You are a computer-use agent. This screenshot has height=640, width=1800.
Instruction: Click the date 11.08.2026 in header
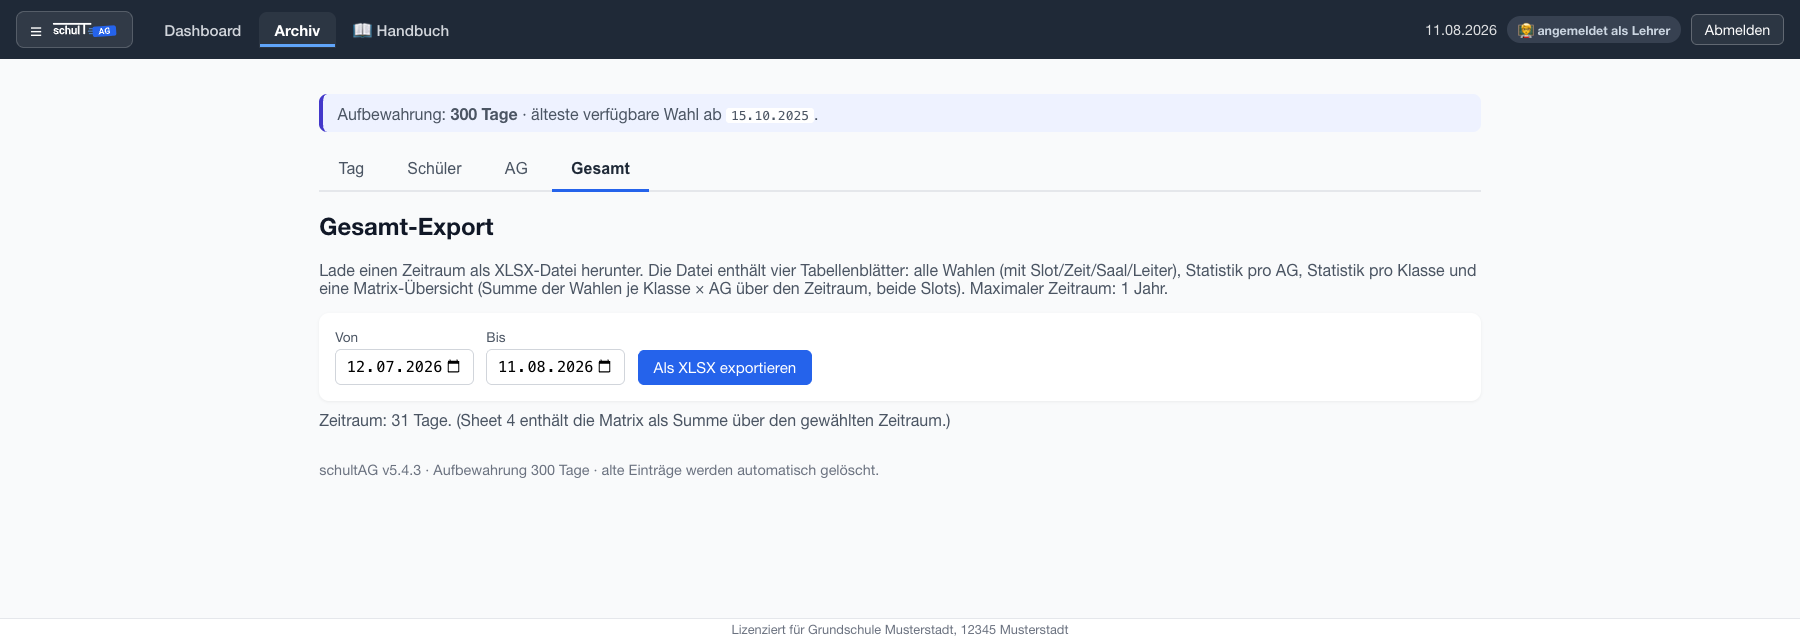click(1461, 30)
